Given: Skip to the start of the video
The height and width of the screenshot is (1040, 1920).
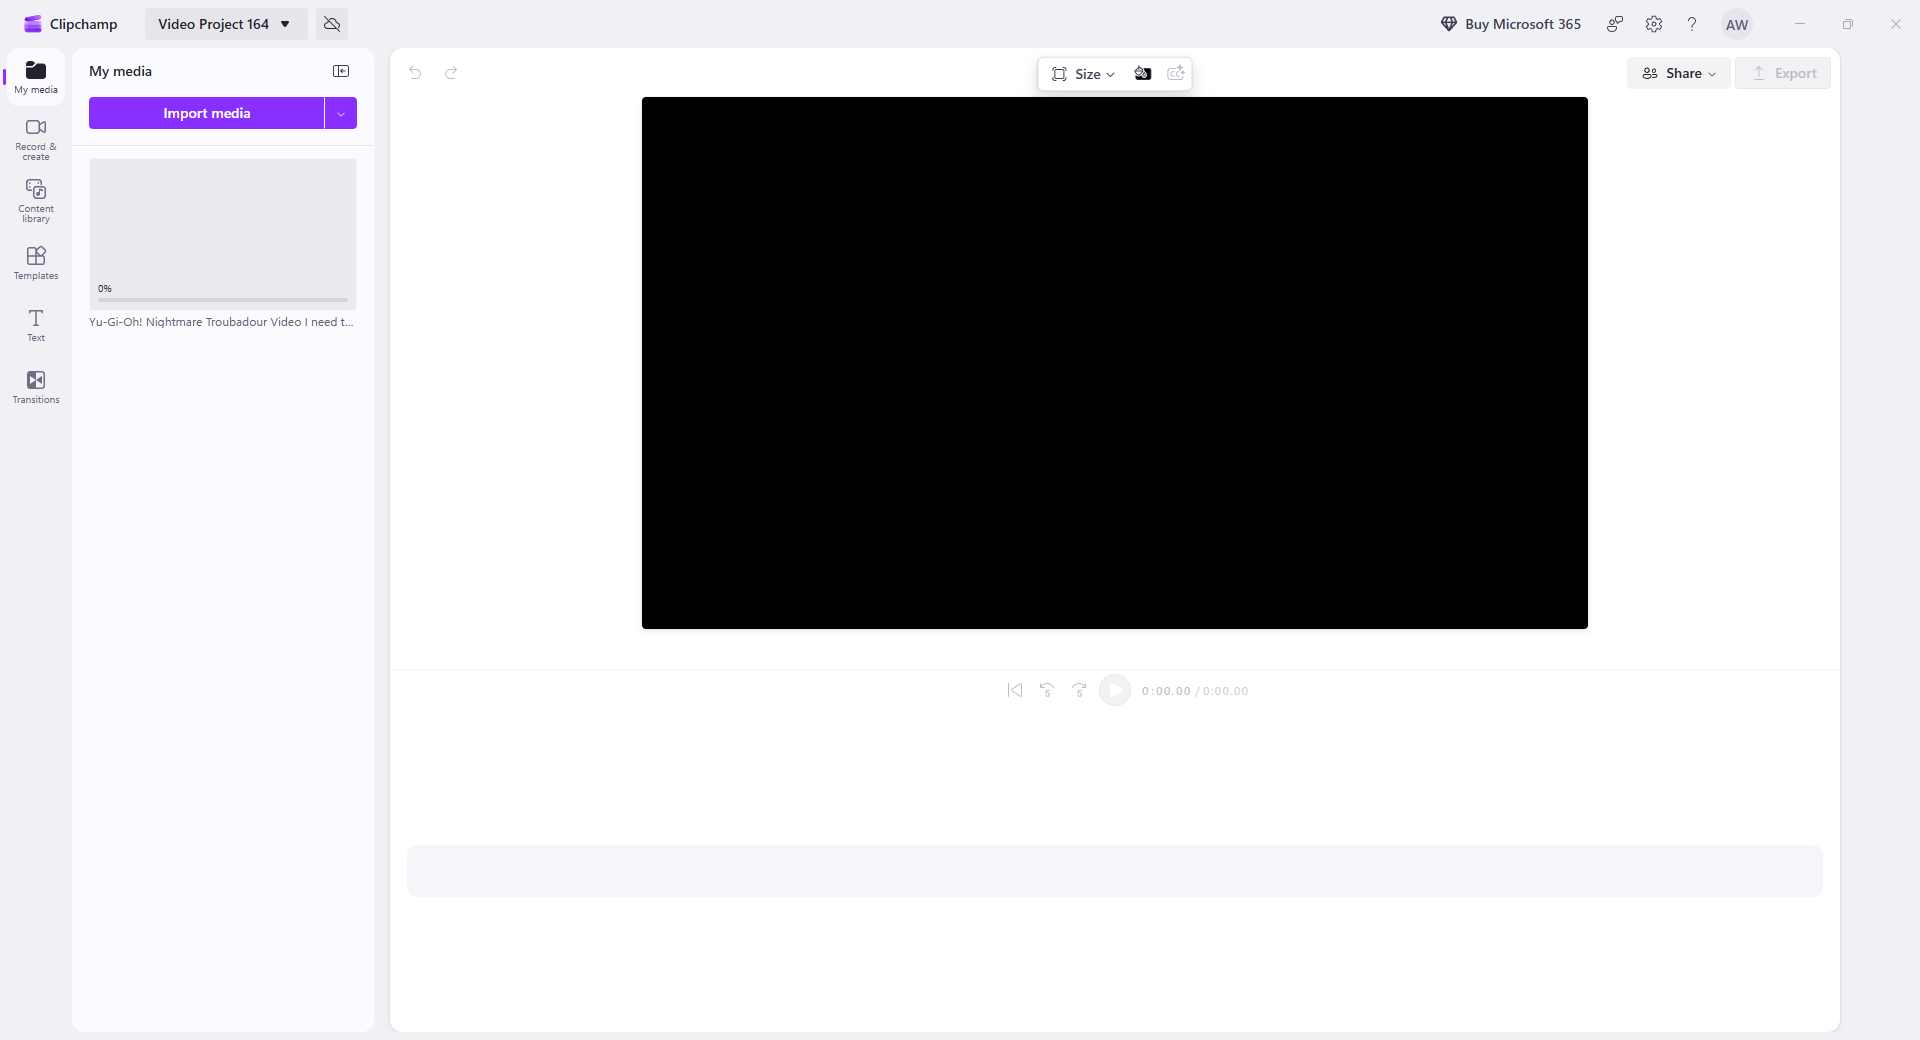Looking at the screenshot, I should [1015, 690].
